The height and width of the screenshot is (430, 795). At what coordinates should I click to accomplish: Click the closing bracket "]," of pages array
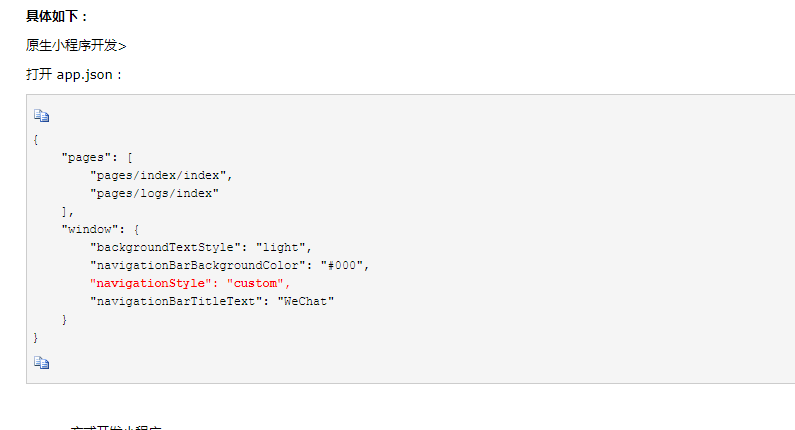pos(67,211)
